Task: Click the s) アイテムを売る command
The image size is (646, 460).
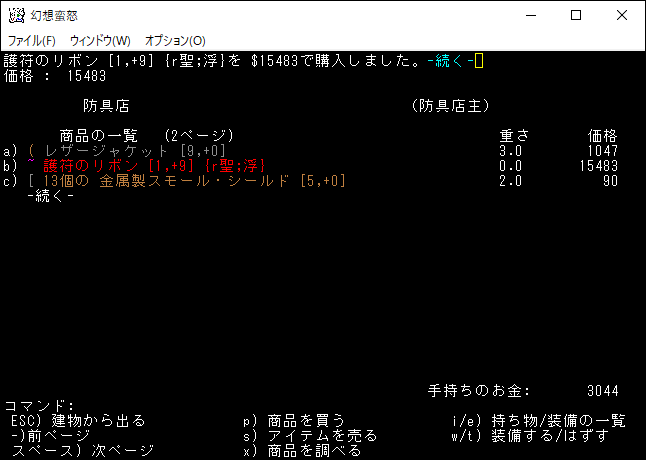Action: point(310,435)
